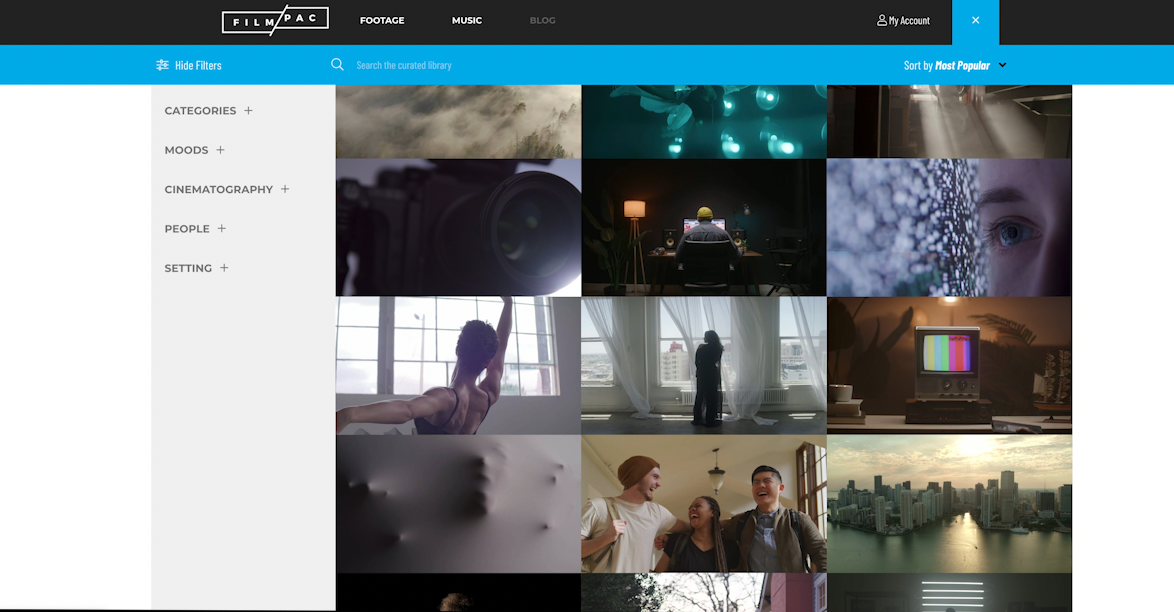Image resolution: width=1174 pixels, height=612 pixels.
Task: Click the filter sliders icon beside Hide Filters
Action: click(162, 64)
